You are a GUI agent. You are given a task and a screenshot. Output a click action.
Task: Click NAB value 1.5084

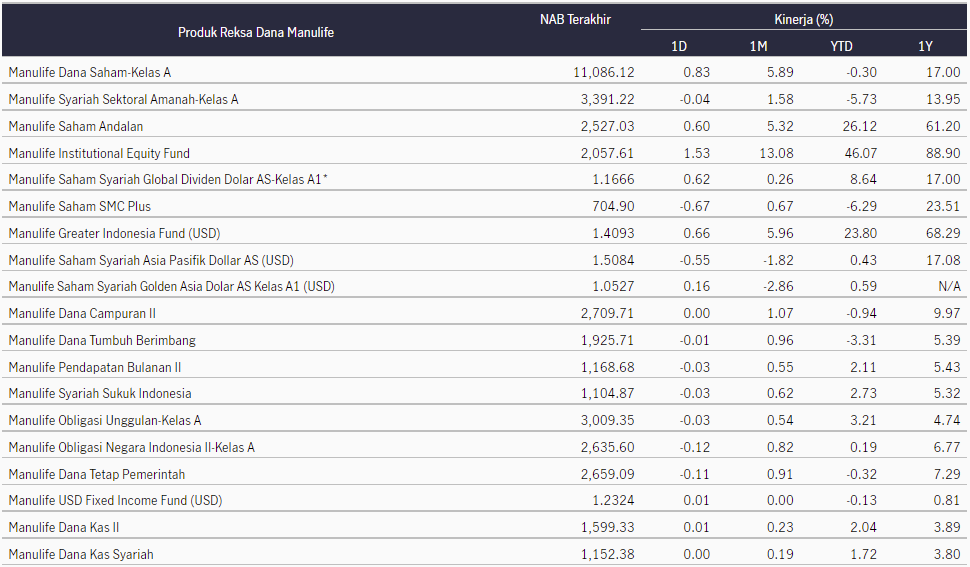613,260
